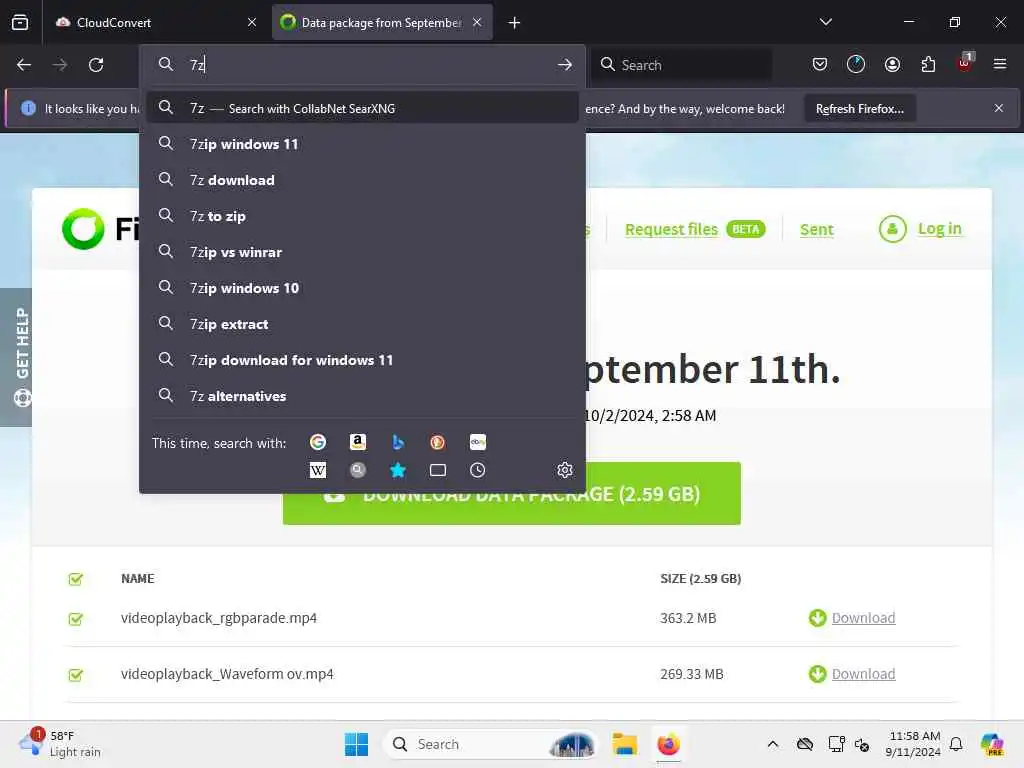
Task: Open the weather widget showing 58°F
Action: click(59, 743)
